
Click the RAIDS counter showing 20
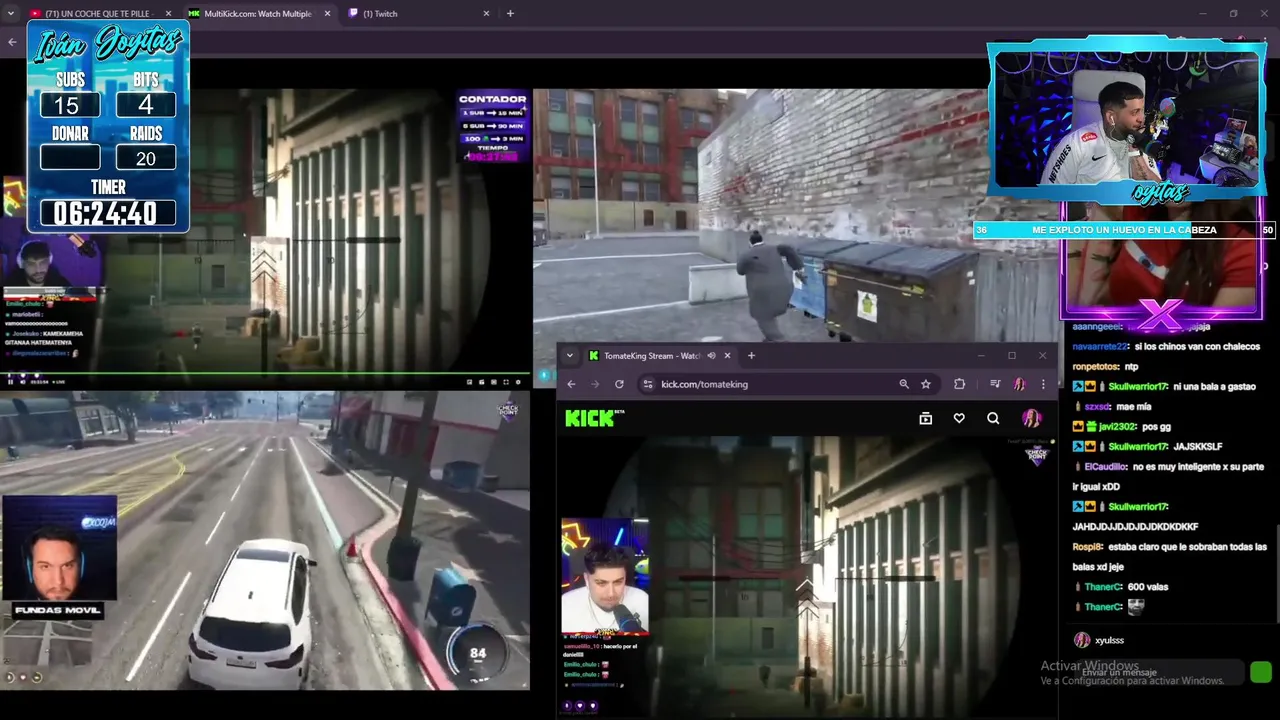click(145, 157)
